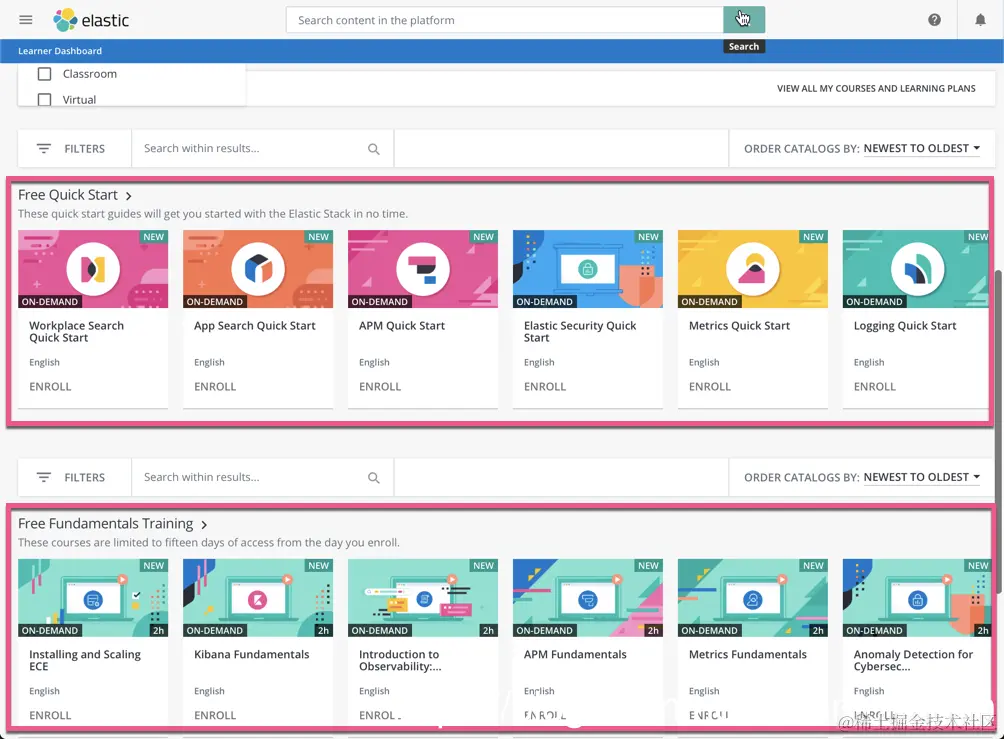The height and width of the screenshot is (739, 1004).
Task: Go to Learner Dashboard
Action: click(x=60, y=51)
